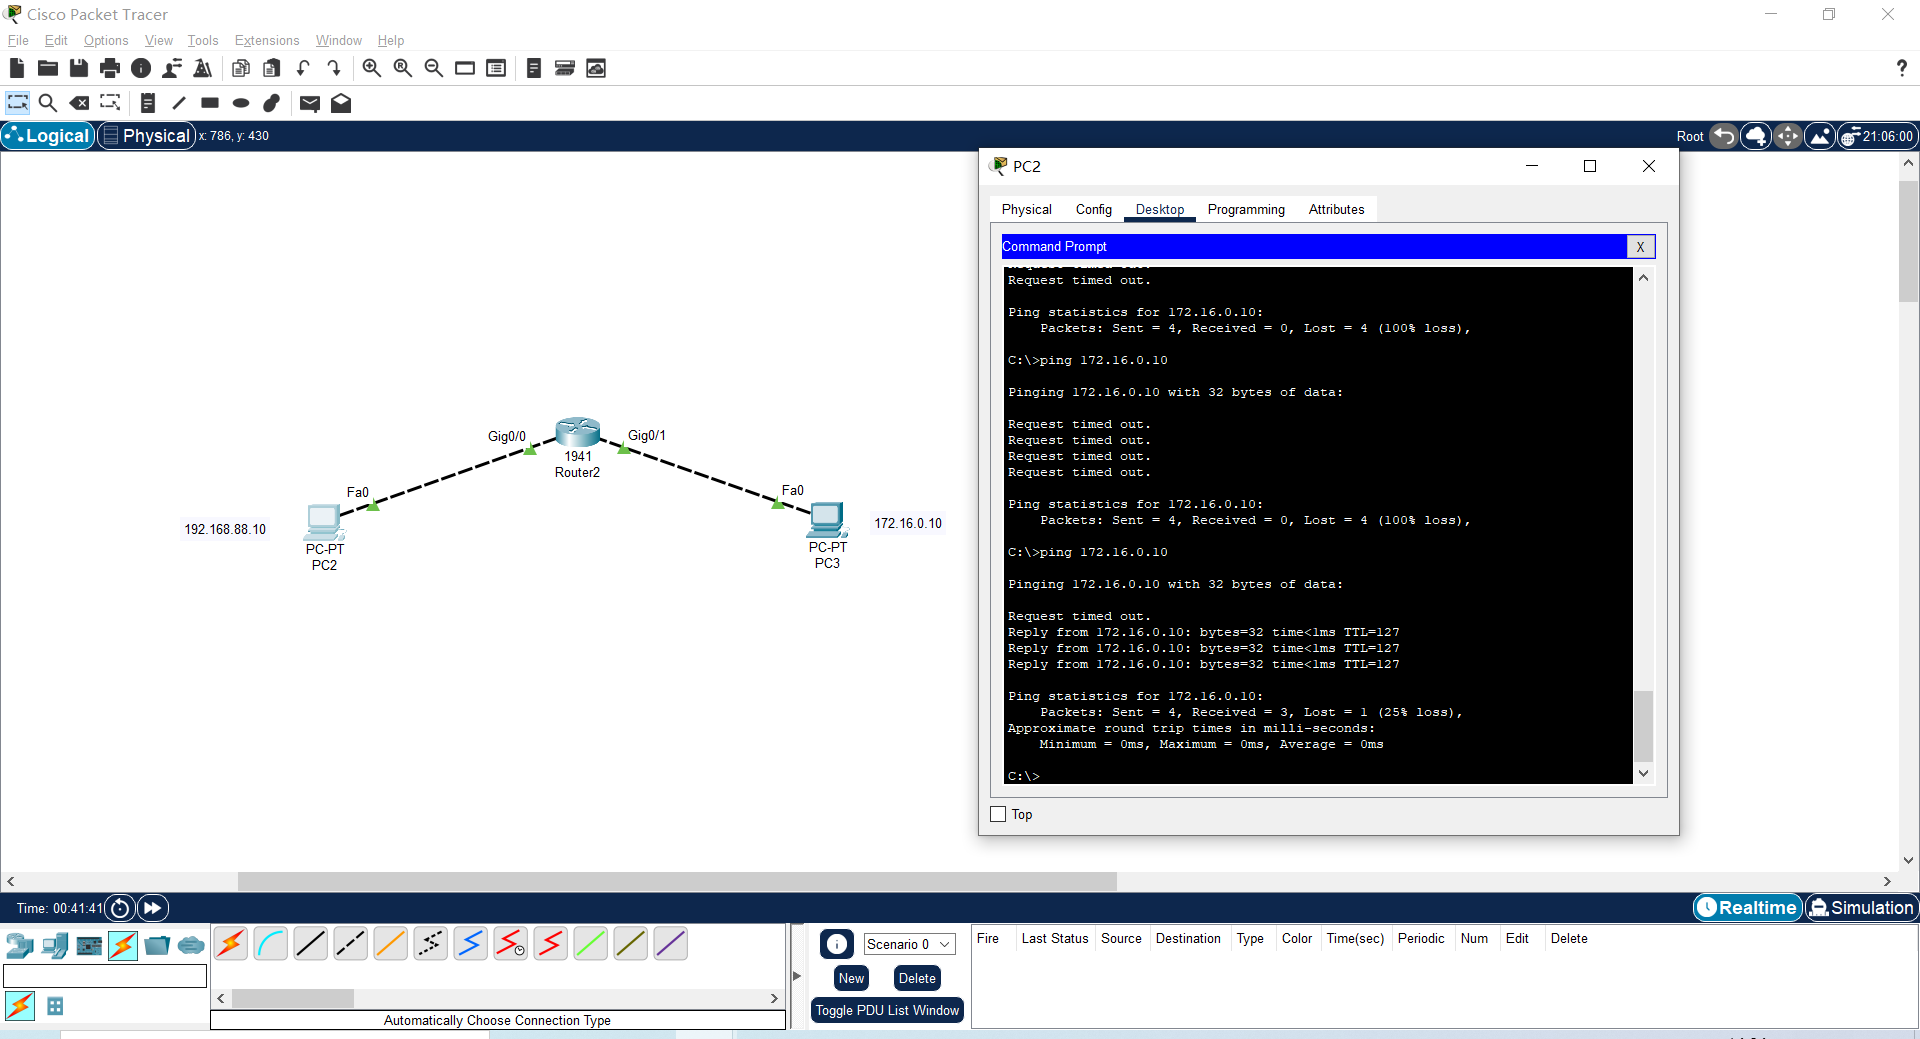Select the Delete tool
This screenshot has width=1920, height=1039.
tap(79, 103)
